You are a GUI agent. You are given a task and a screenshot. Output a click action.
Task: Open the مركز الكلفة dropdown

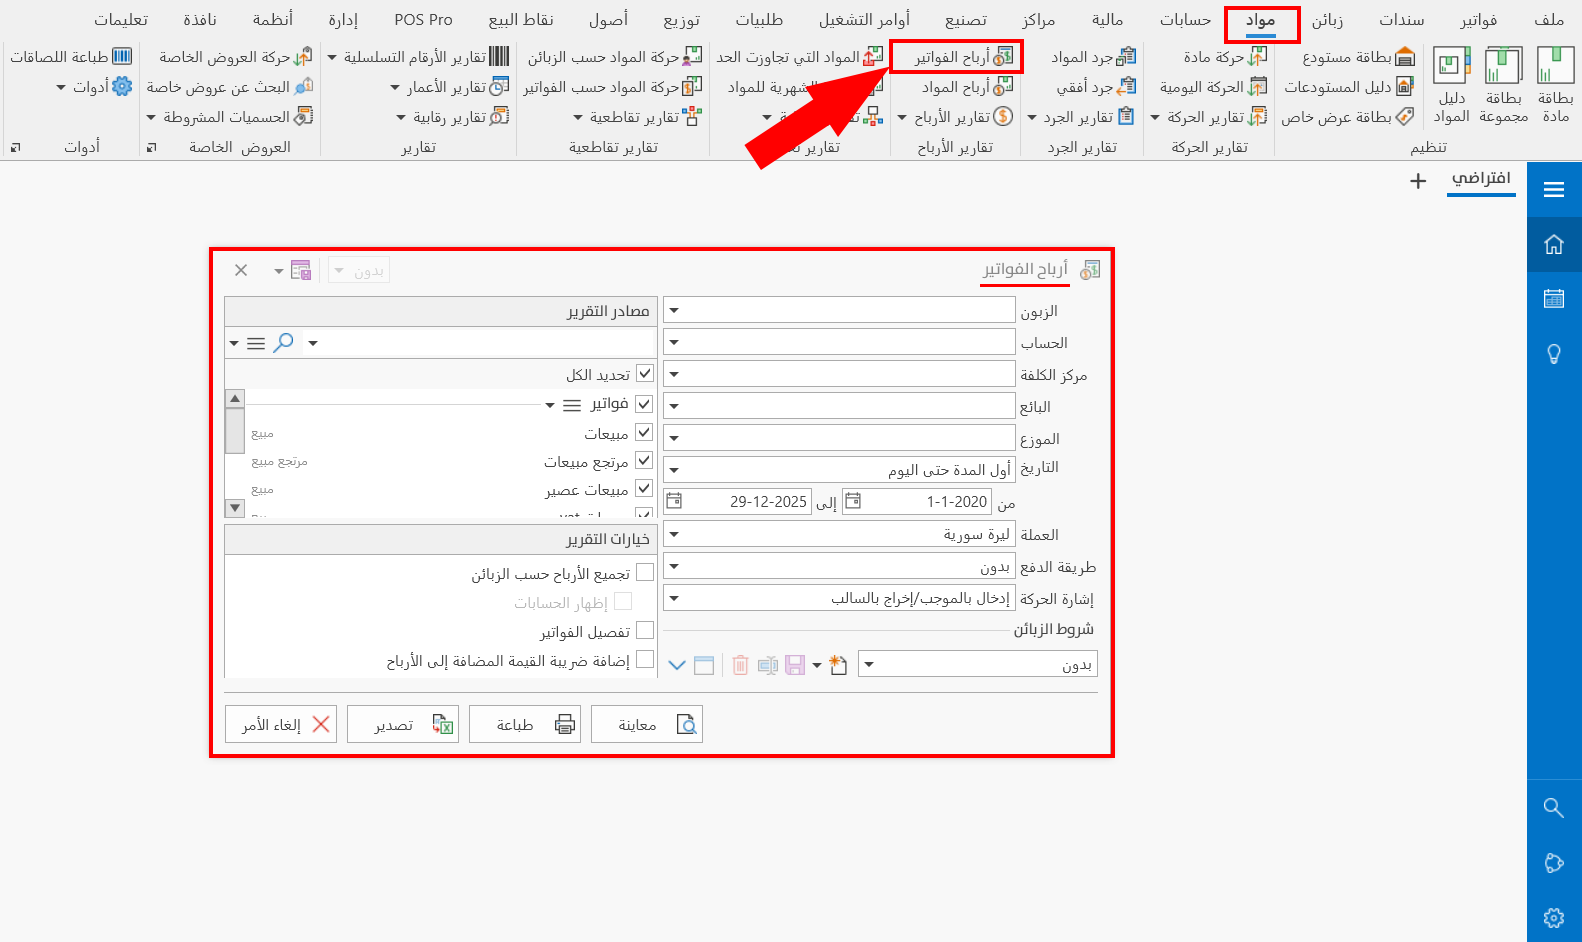point(674,375)
